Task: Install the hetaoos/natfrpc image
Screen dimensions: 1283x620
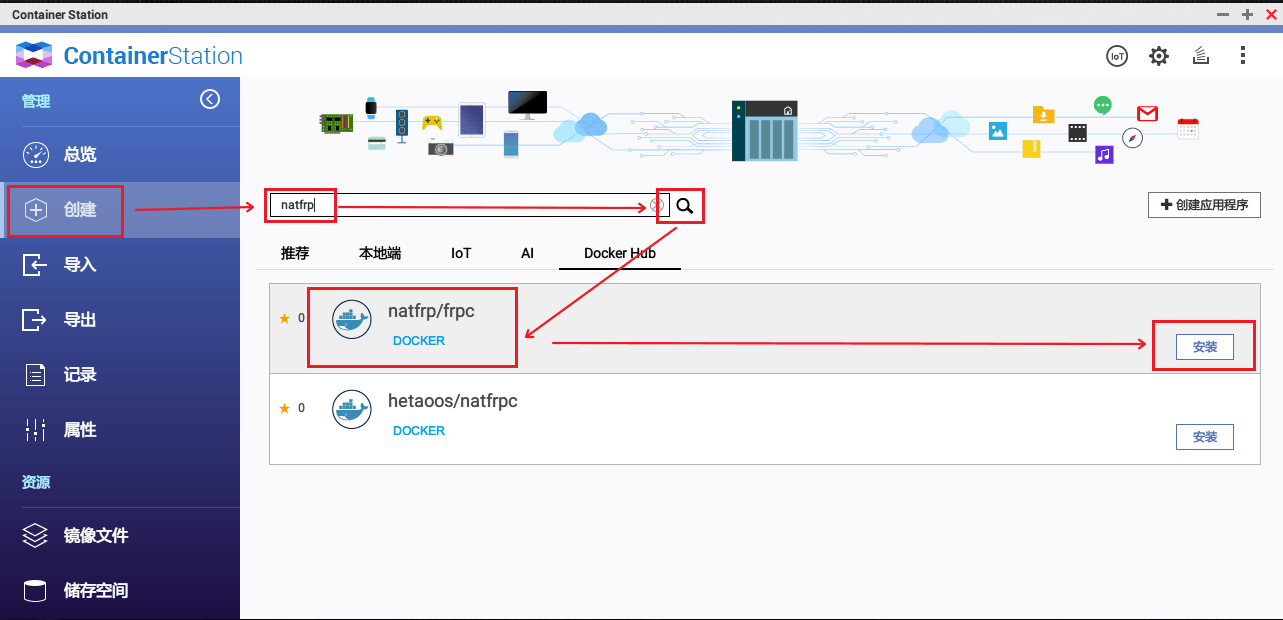Action: (x=1204, y=437)
